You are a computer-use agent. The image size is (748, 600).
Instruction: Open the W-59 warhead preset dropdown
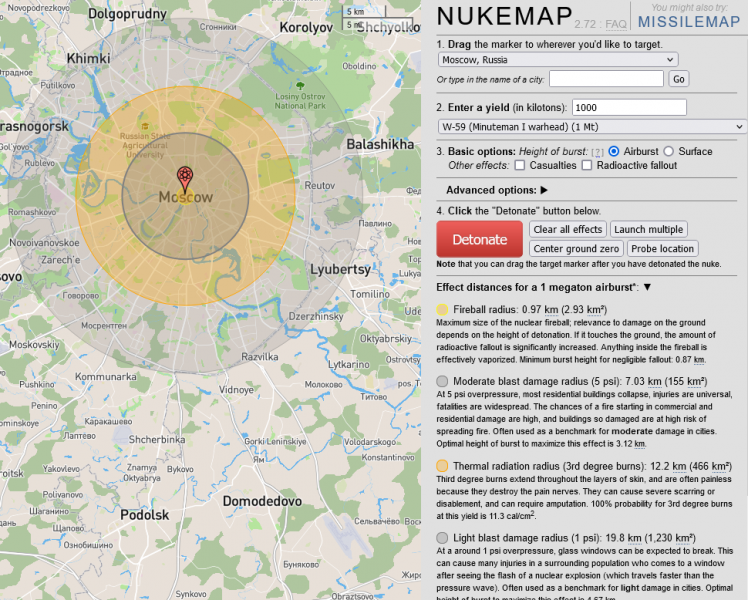(x=592, y=127)
